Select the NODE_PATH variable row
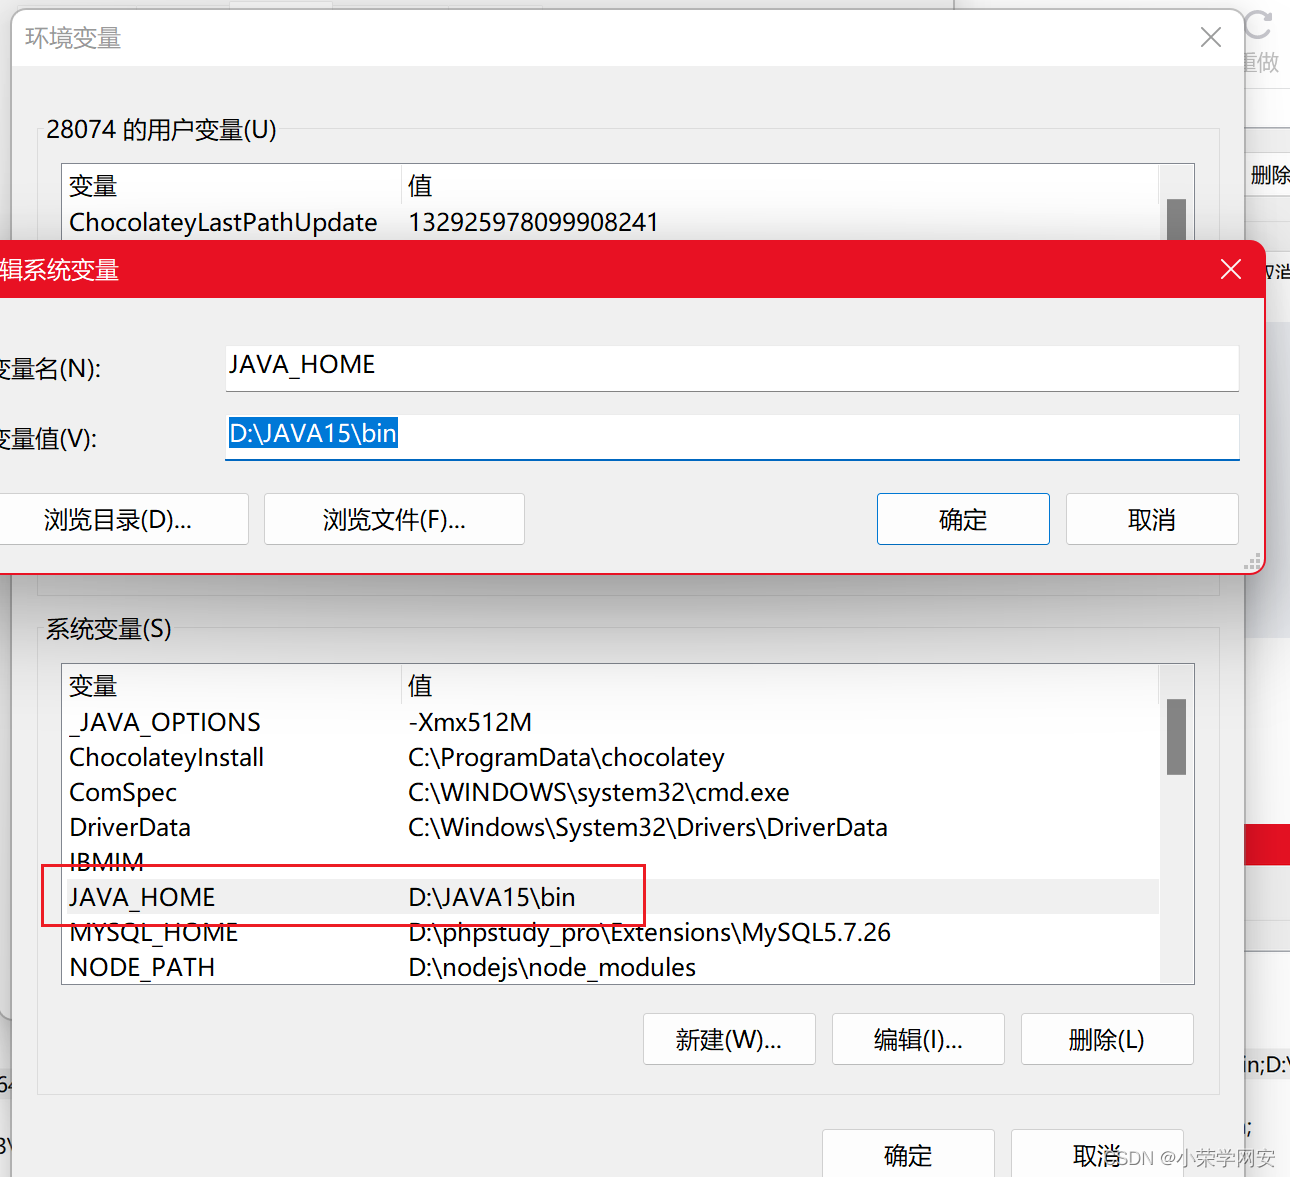Screen dimensions: 1290x1177 point(610,967)
